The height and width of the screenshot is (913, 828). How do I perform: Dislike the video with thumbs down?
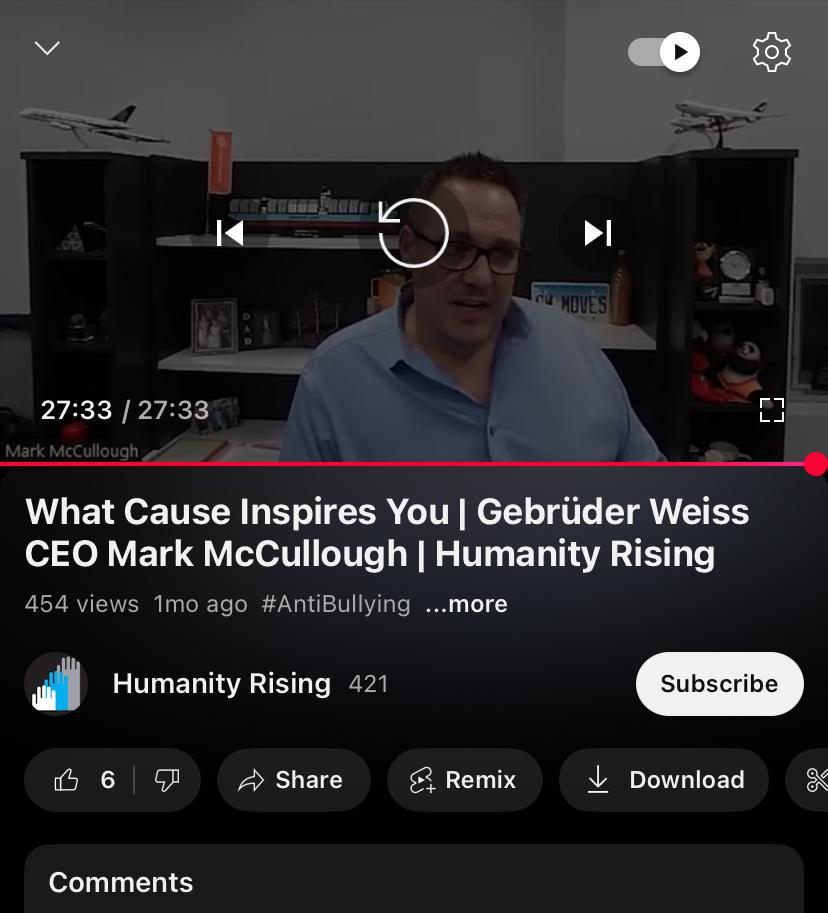click(167, 780)
